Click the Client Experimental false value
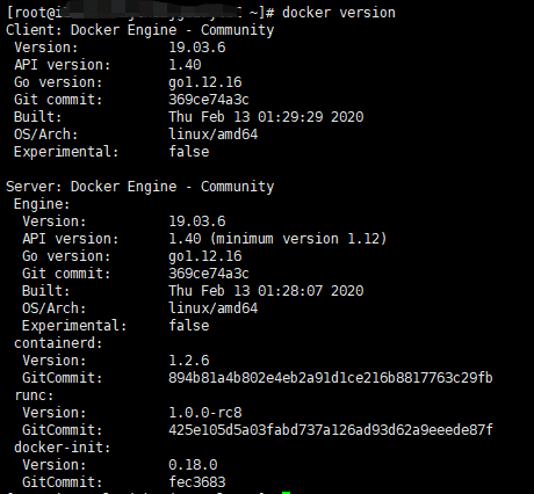This screenshot has height=494, width=534. pos(189,152)
